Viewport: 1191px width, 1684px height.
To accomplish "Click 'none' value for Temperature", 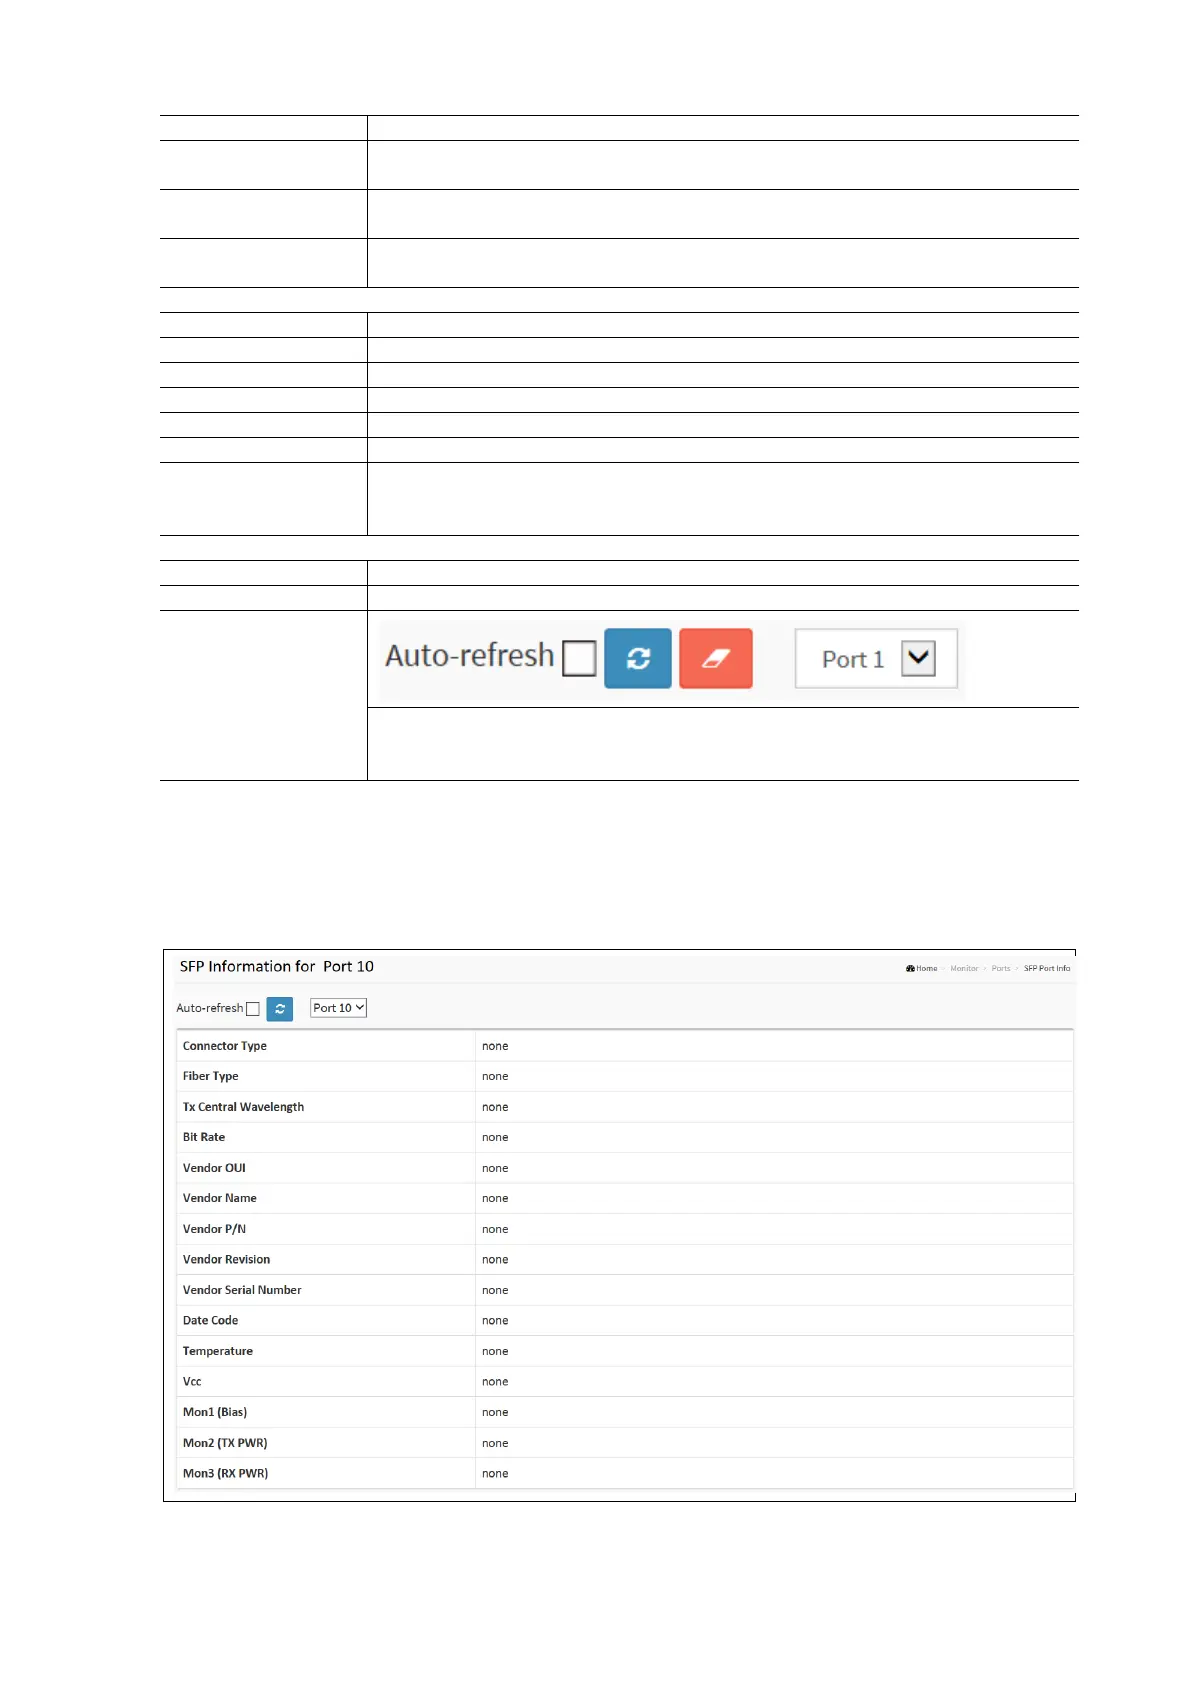I will [495, 1351].
